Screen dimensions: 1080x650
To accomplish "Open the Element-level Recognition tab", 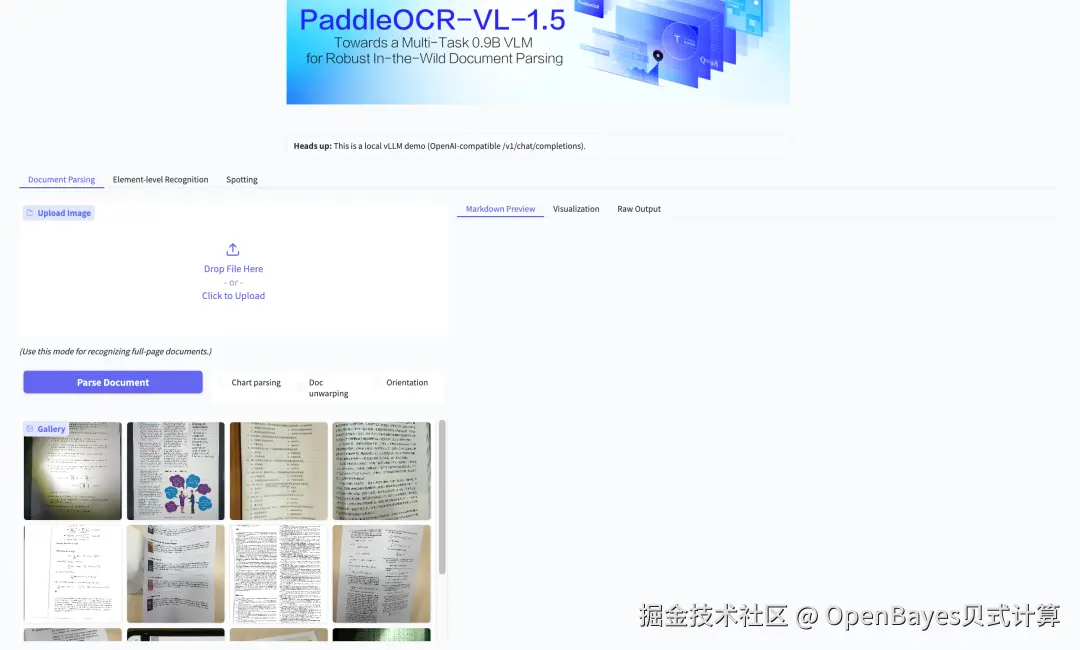I will coord(160,179).
